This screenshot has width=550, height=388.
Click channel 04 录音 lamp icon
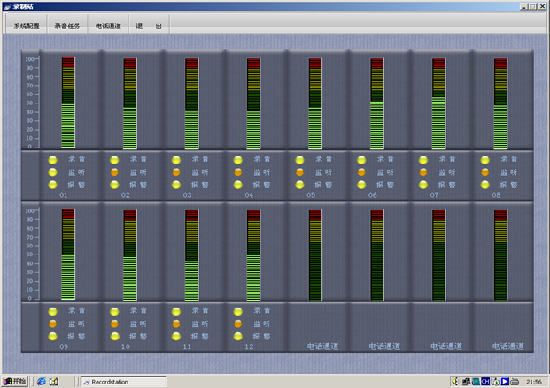pyautogui.click(x=238, y=160)
